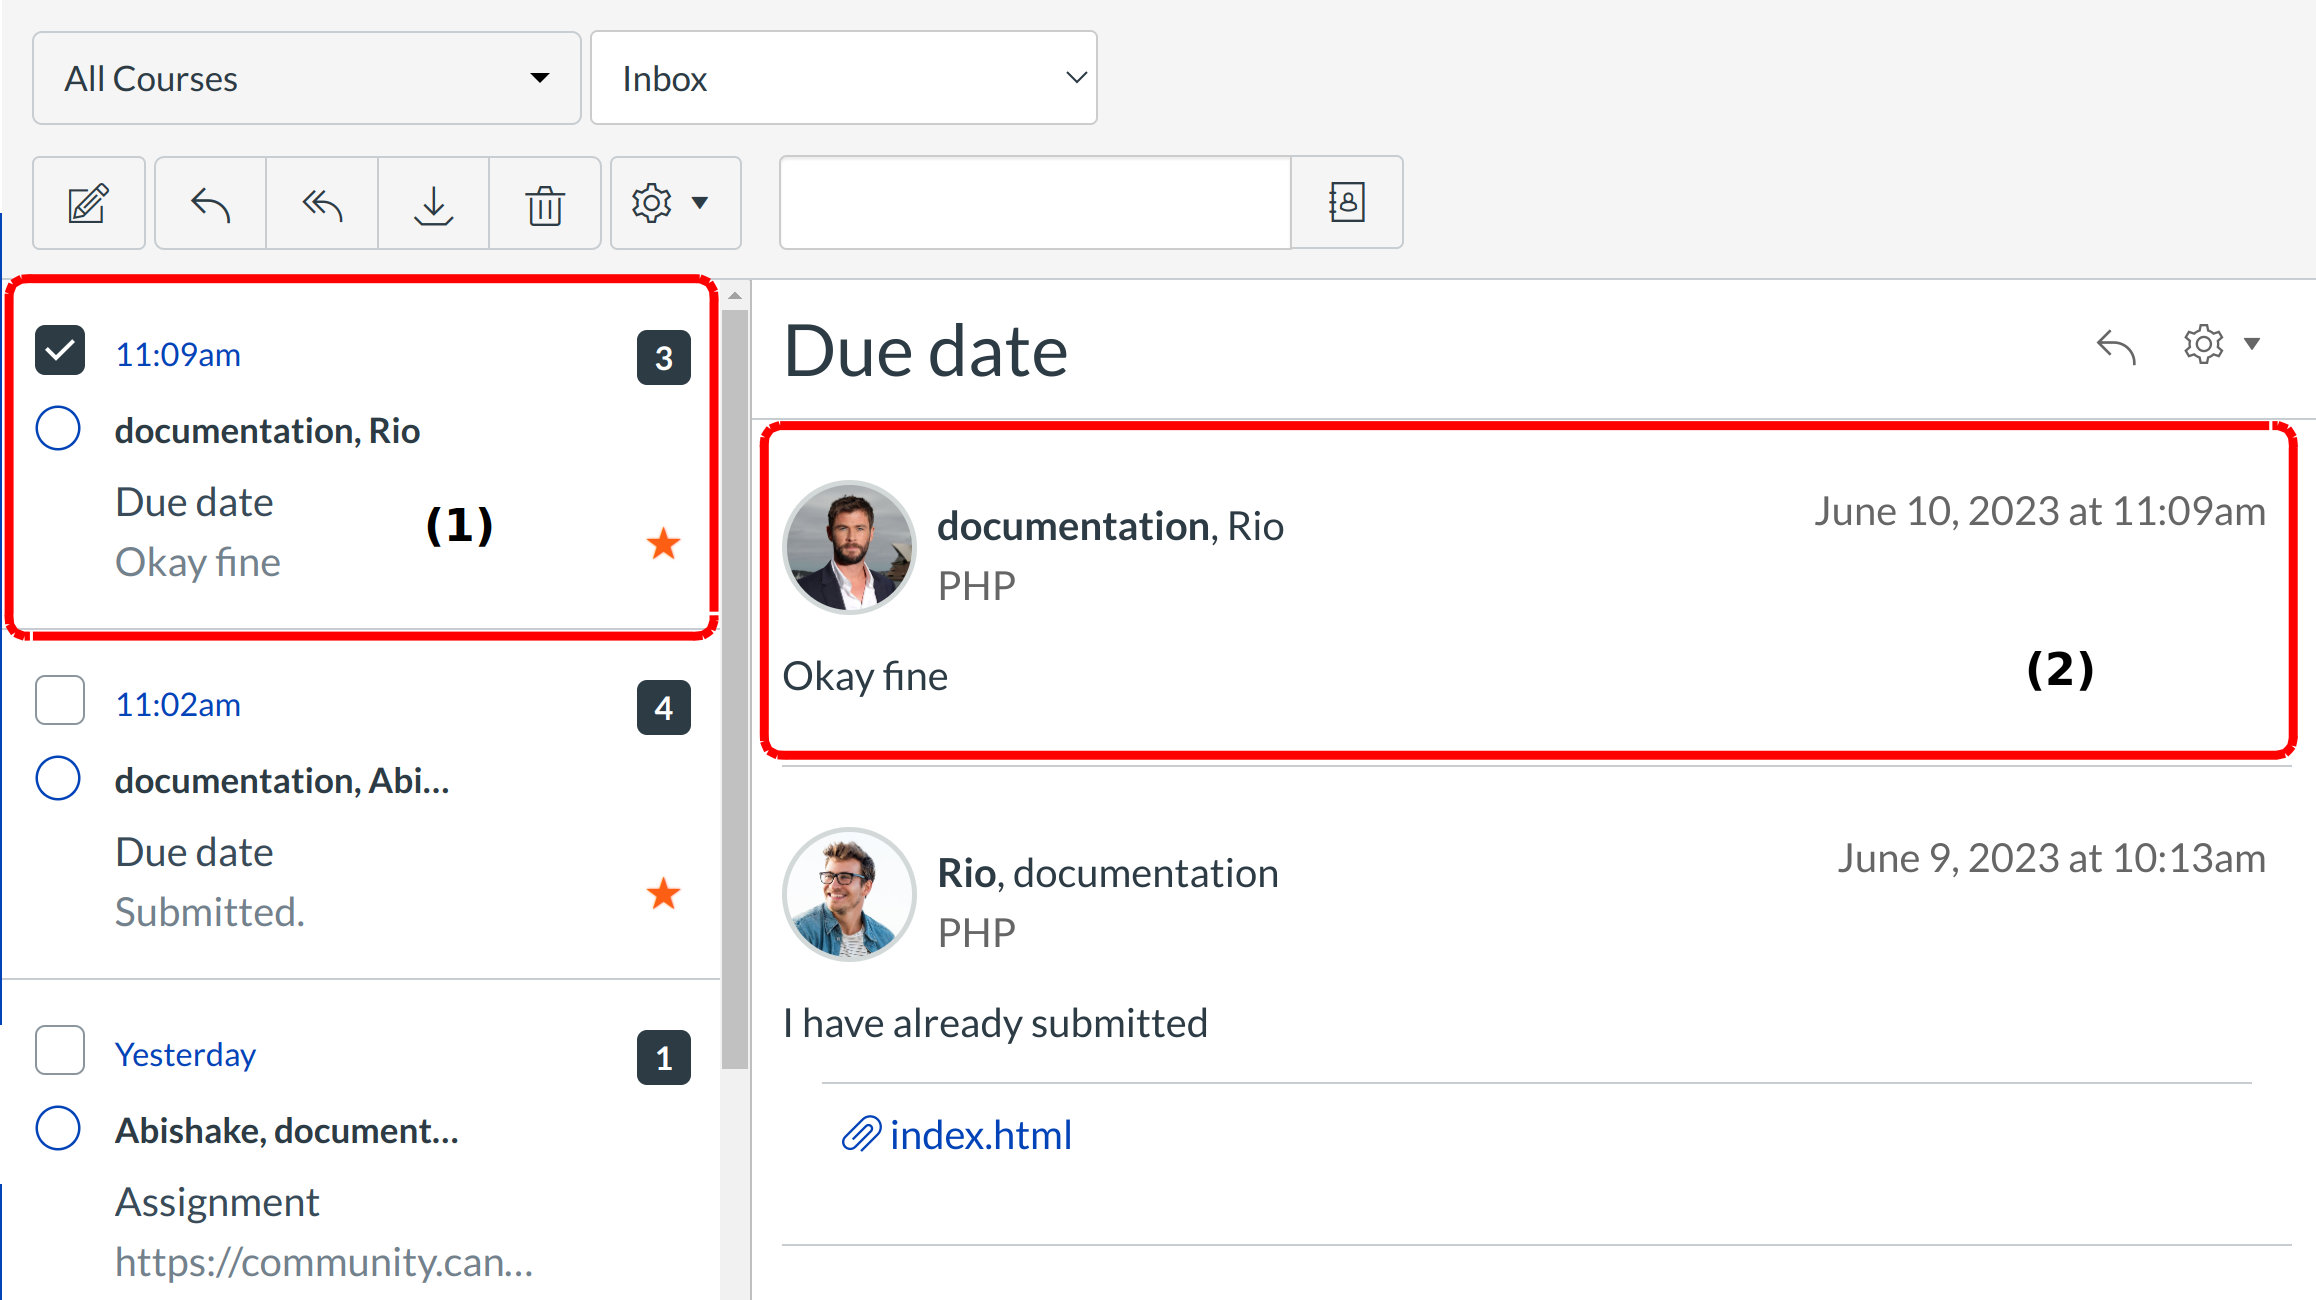2316x1300 pixels.
Task: Click the reply-all double arrow icon
Action: click(322, 203)
